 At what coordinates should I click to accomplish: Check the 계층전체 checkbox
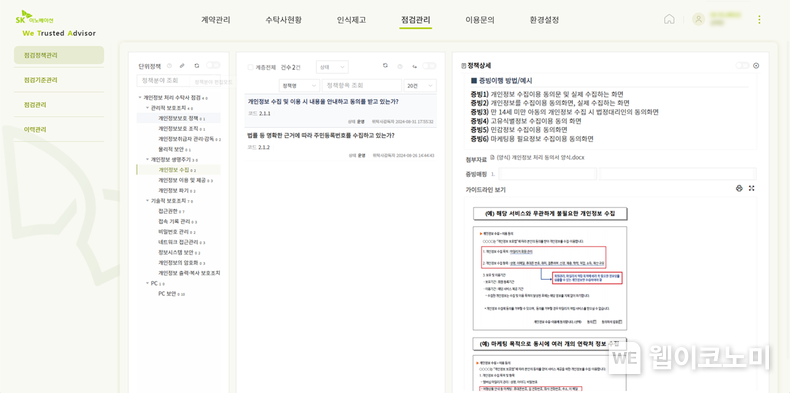click(x=250, y=67)
